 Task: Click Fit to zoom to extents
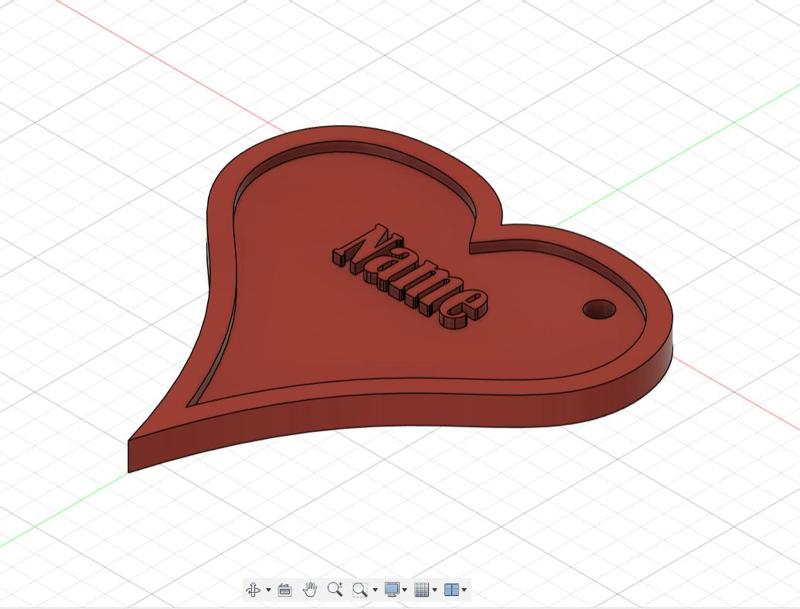click(360, 590)
